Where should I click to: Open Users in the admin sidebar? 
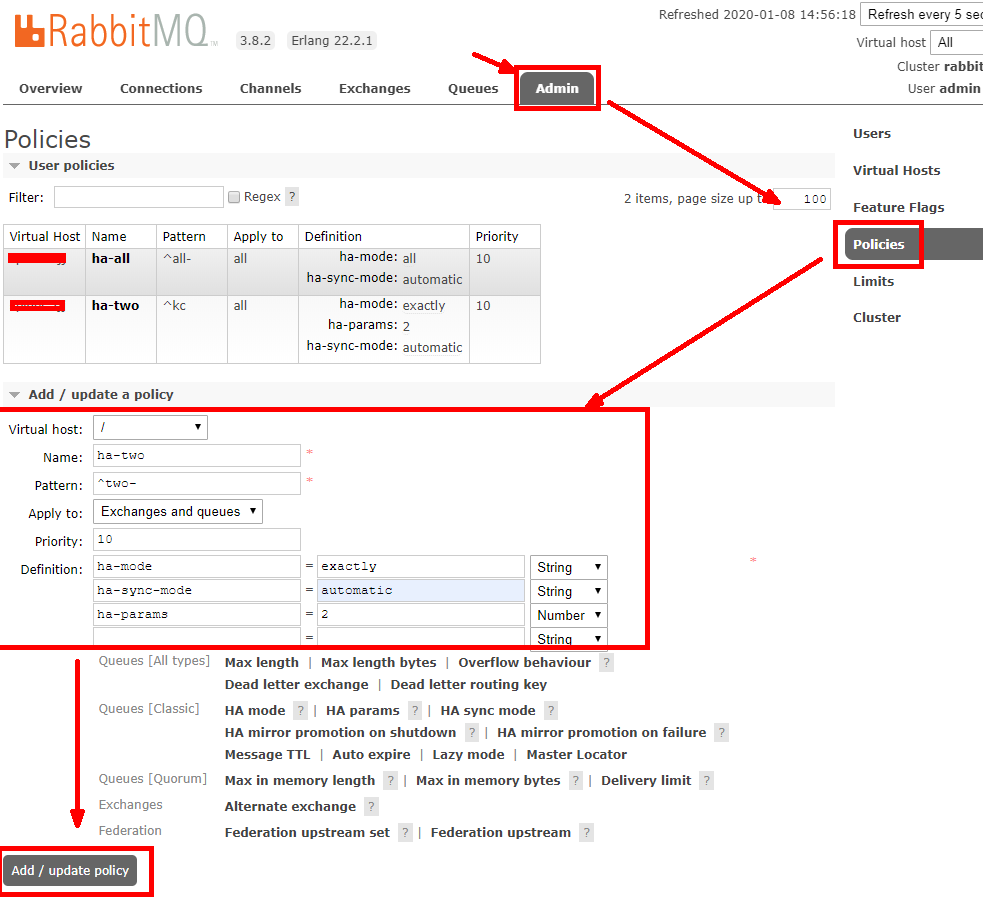pos(871,134)
